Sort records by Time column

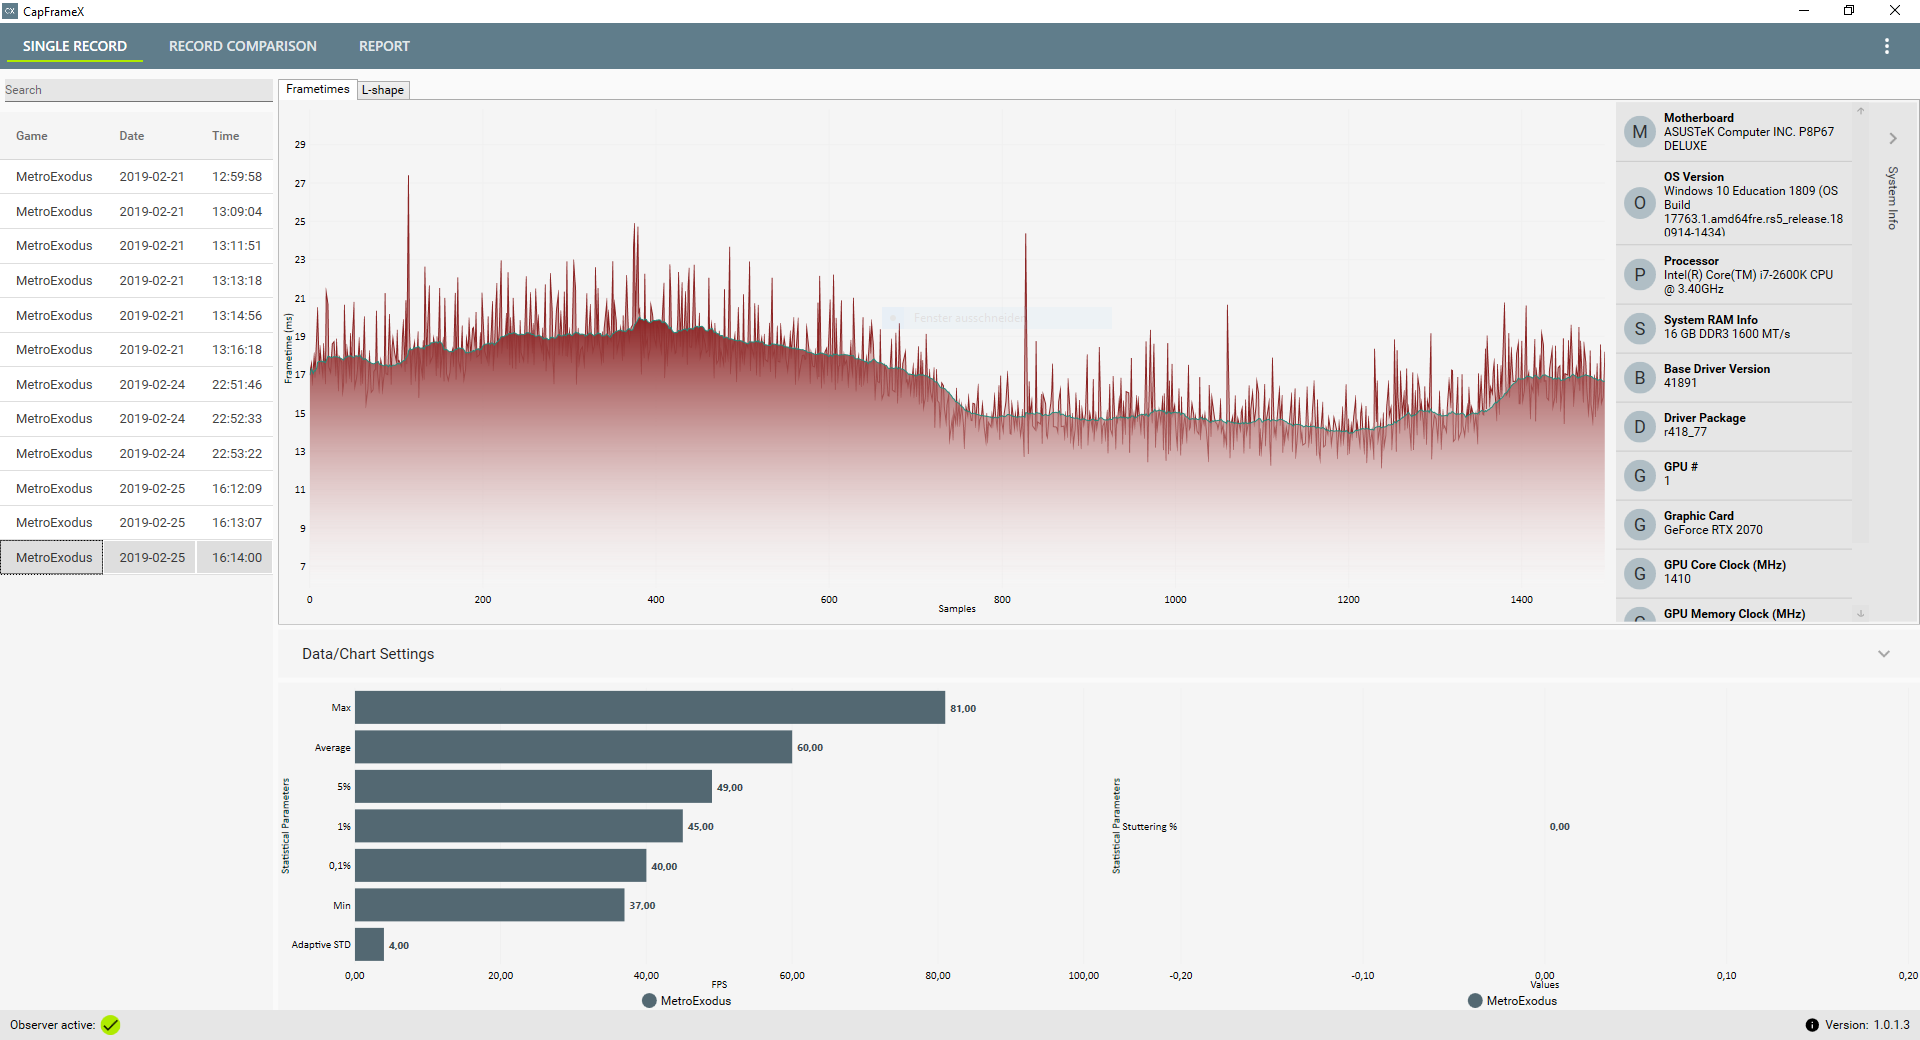pyautogui.click(x=225, y=136)
